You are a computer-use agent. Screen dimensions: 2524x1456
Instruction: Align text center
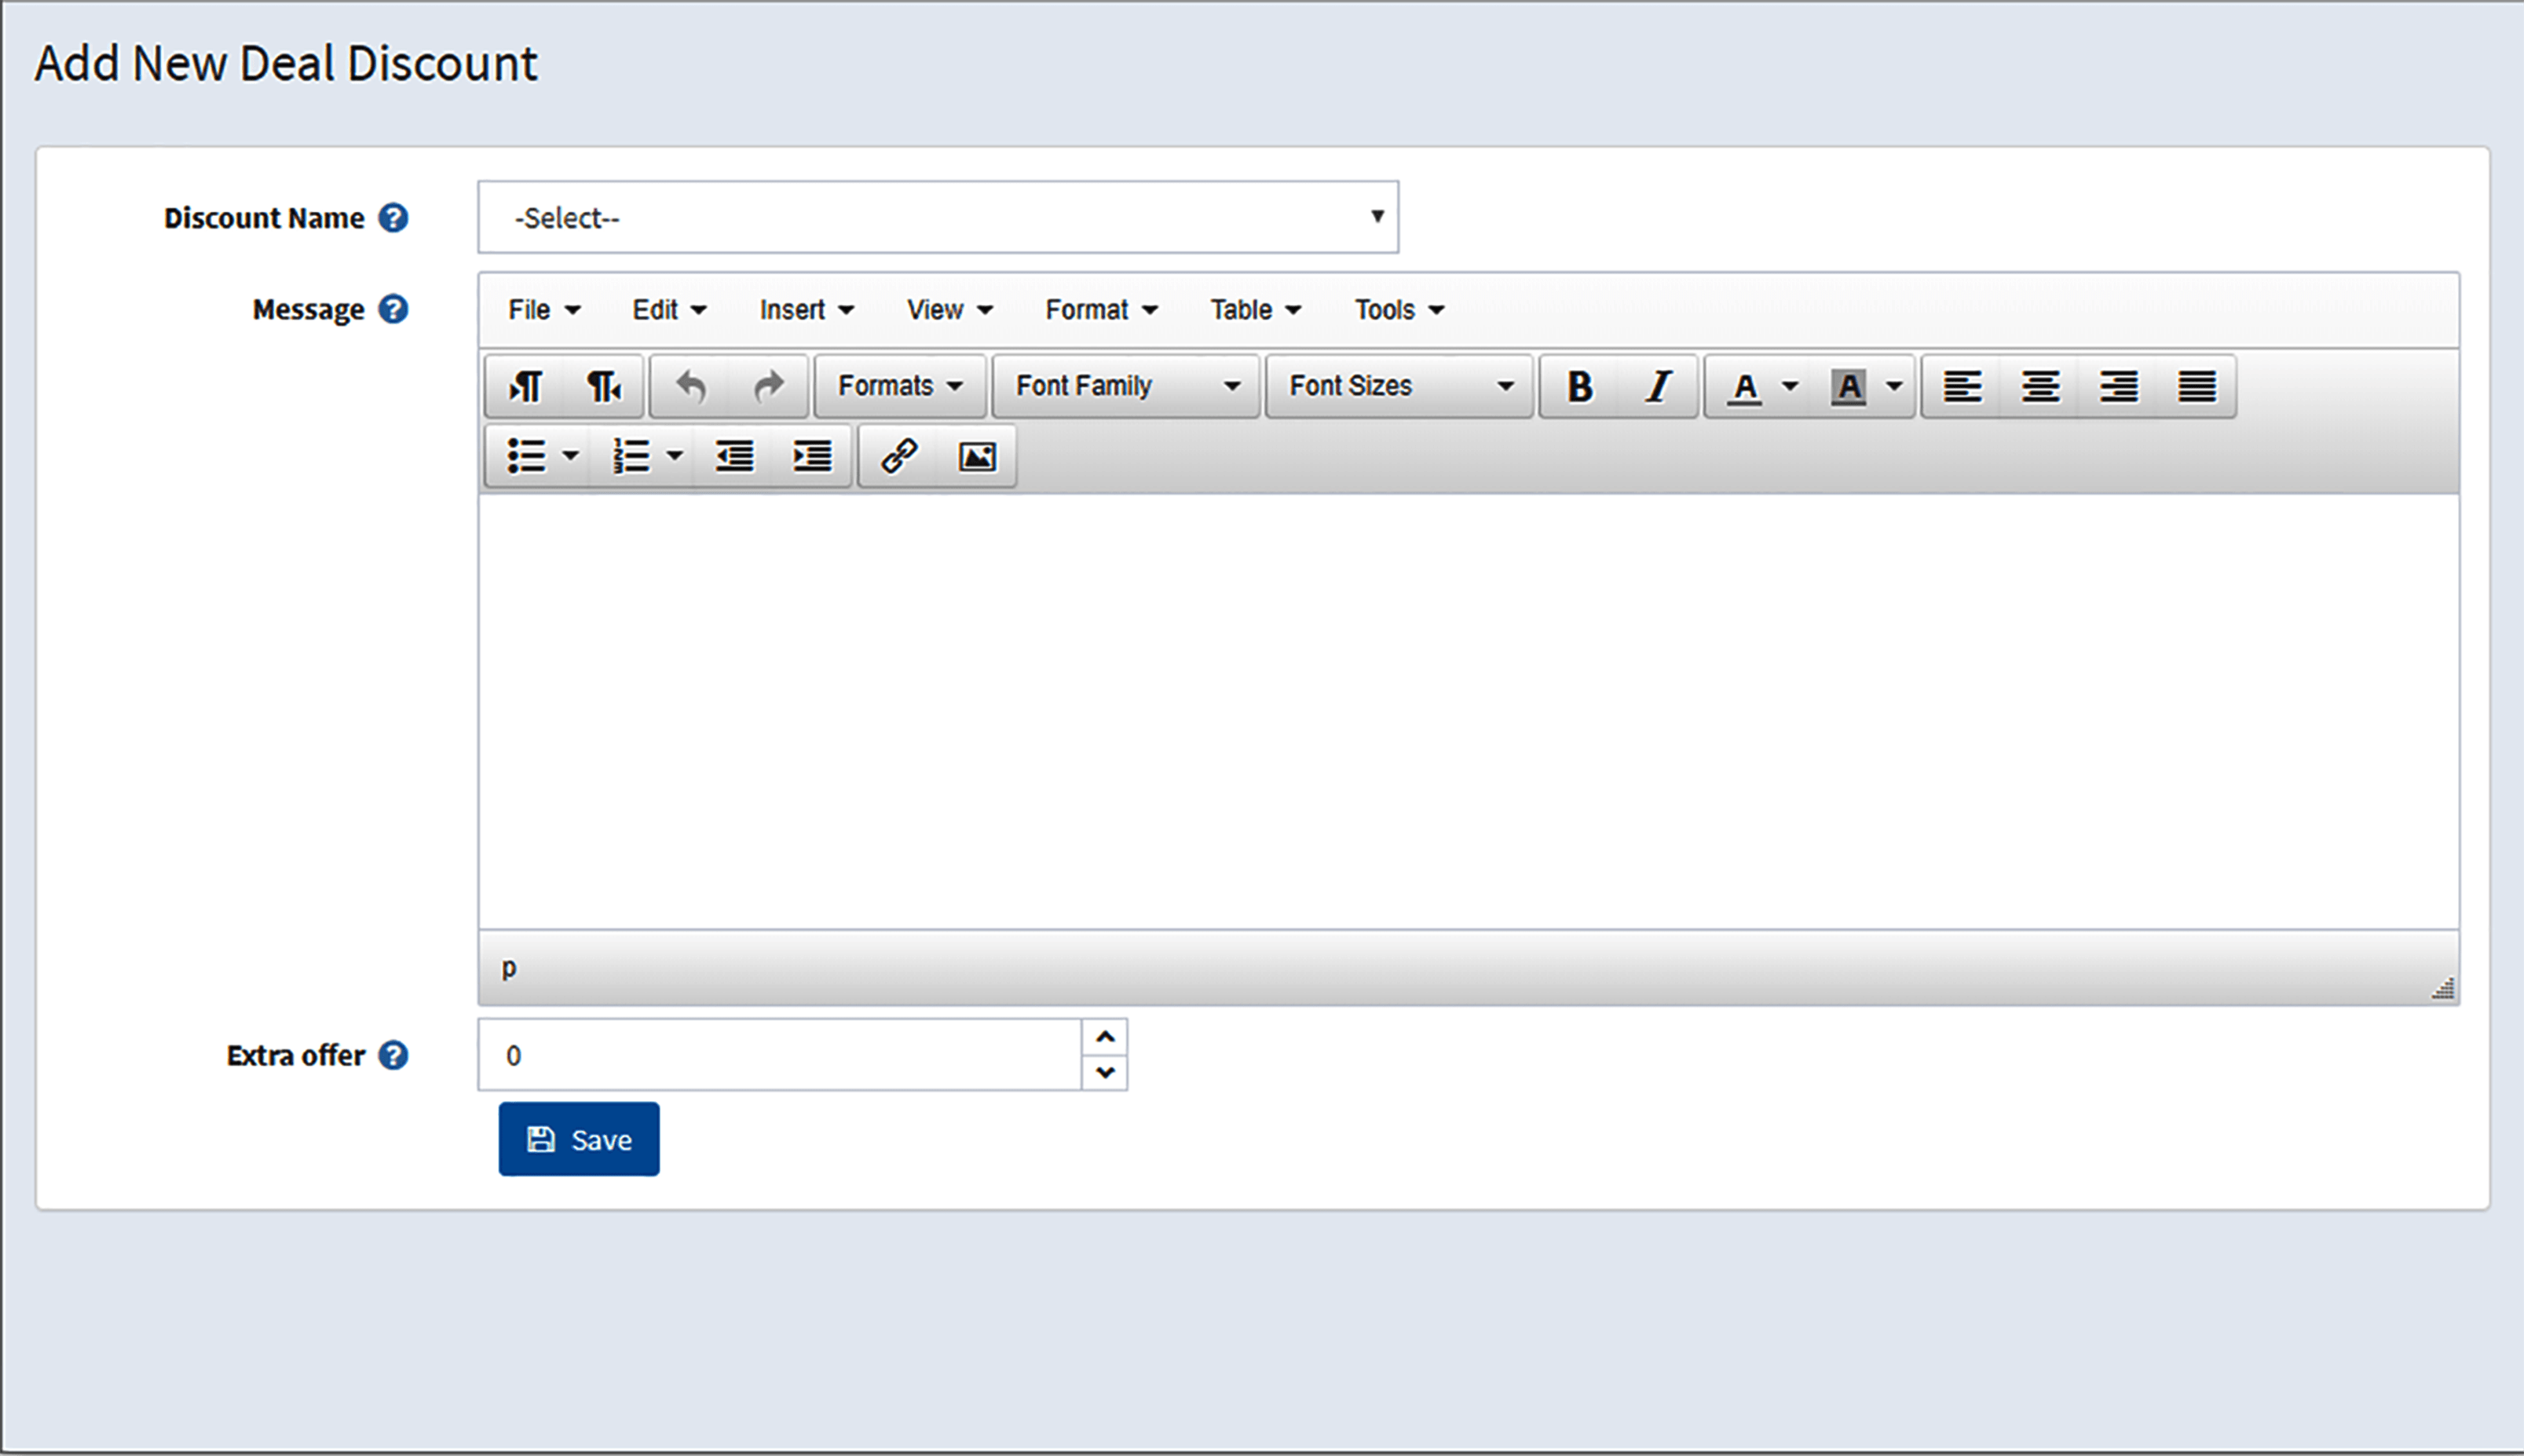(2040, 386)
